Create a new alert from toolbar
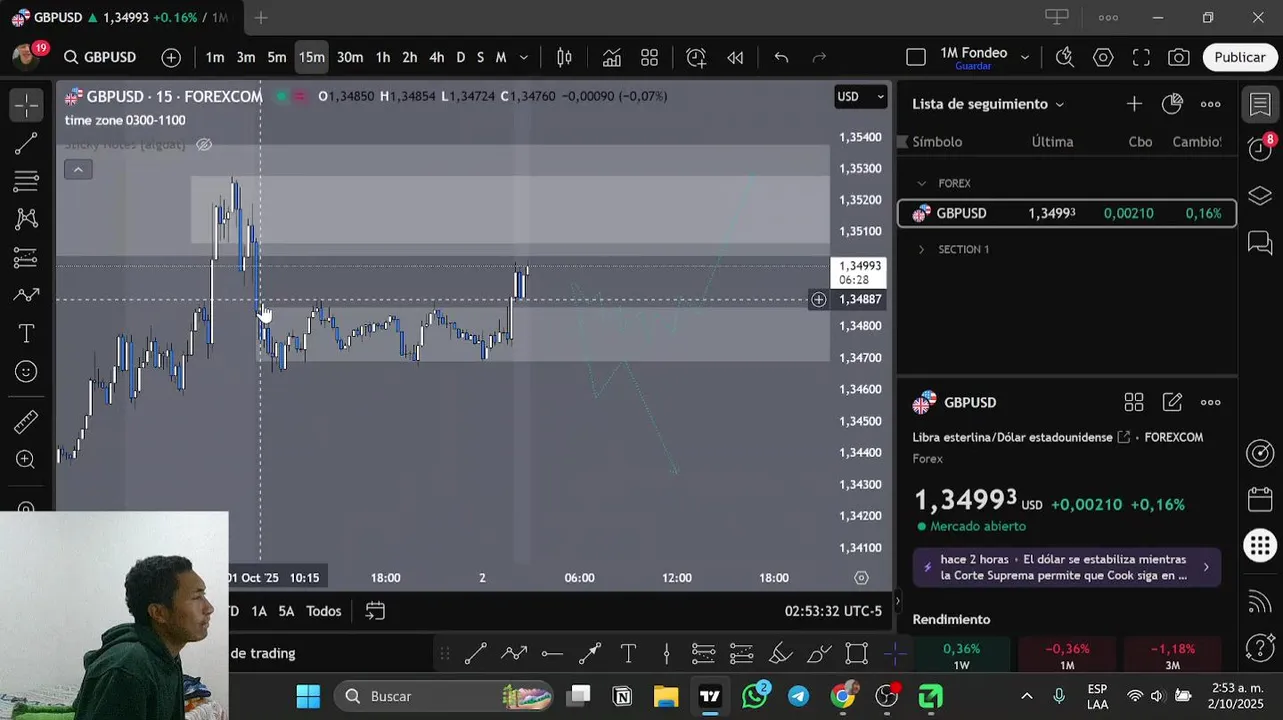Viewport: 1283px width, 720px height. click(x=696, y=57)
